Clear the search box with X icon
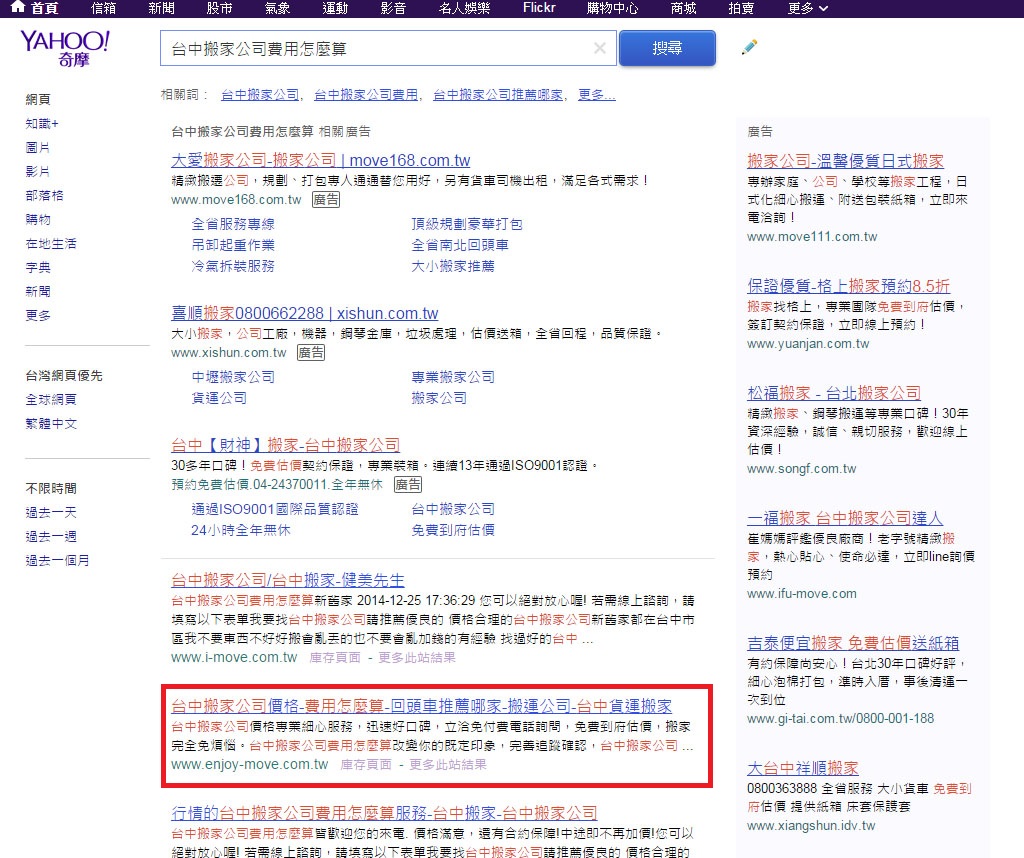1024x858 pixels. point(600,48)
